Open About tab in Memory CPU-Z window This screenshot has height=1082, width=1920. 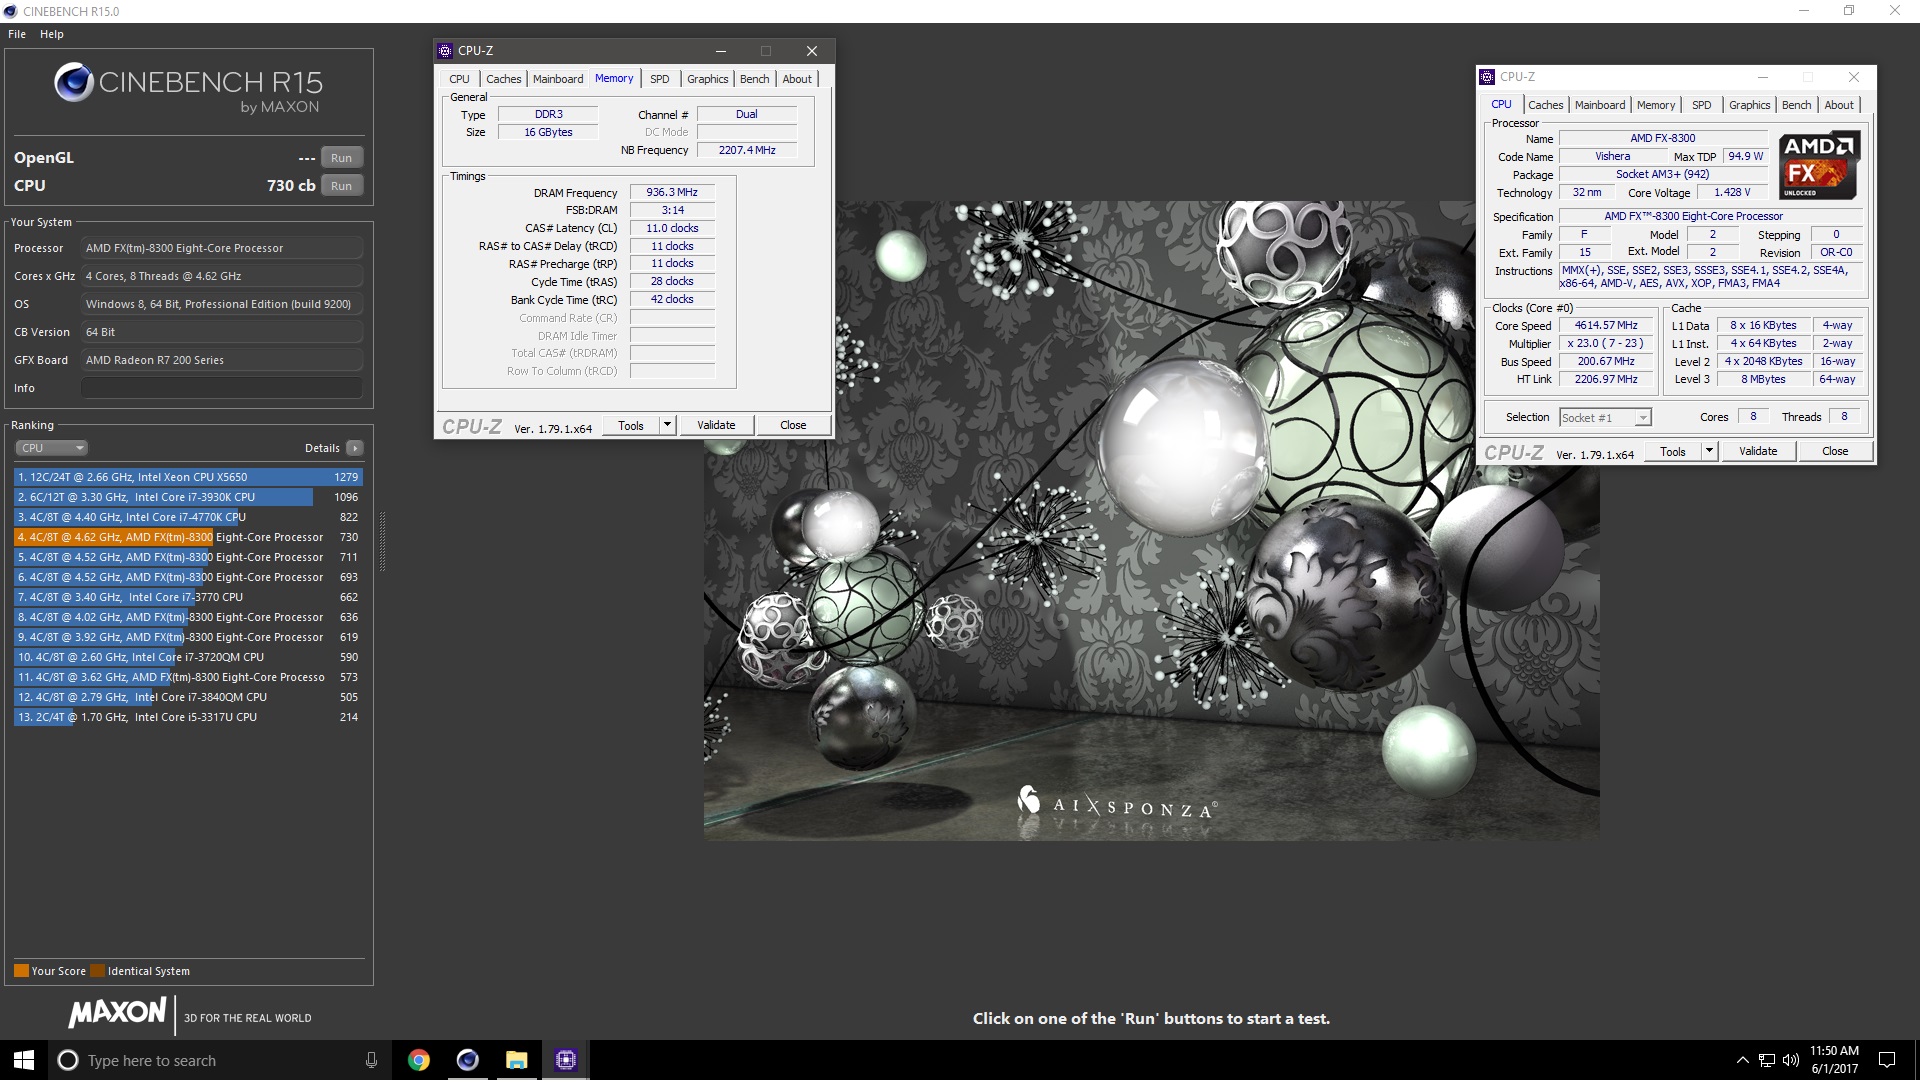tap(797, 79)
